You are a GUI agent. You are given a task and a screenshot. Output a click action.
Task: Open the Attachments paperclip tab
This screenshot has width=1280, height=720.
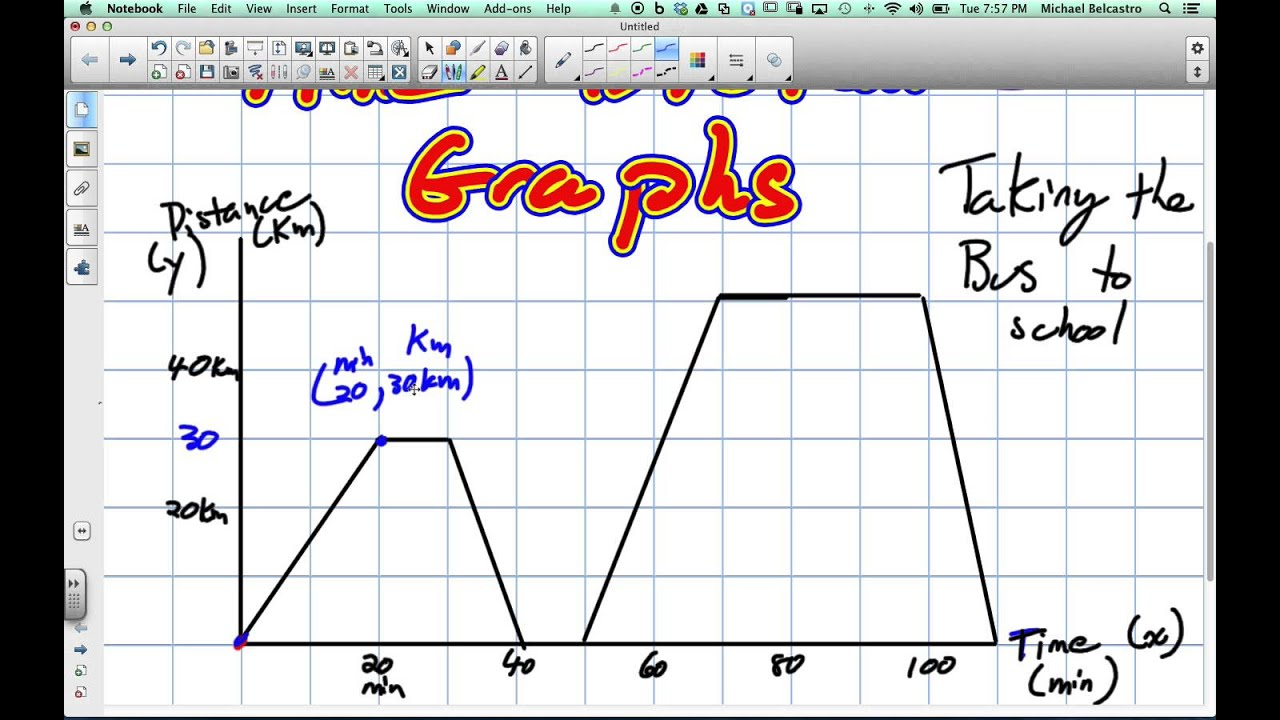82,188
